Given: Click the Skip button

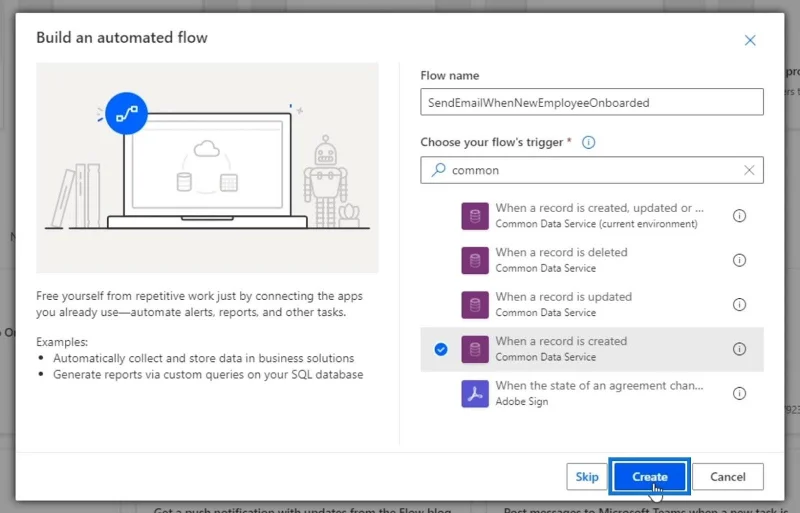Looking at the screenshot, I should (x=587, y=476).
